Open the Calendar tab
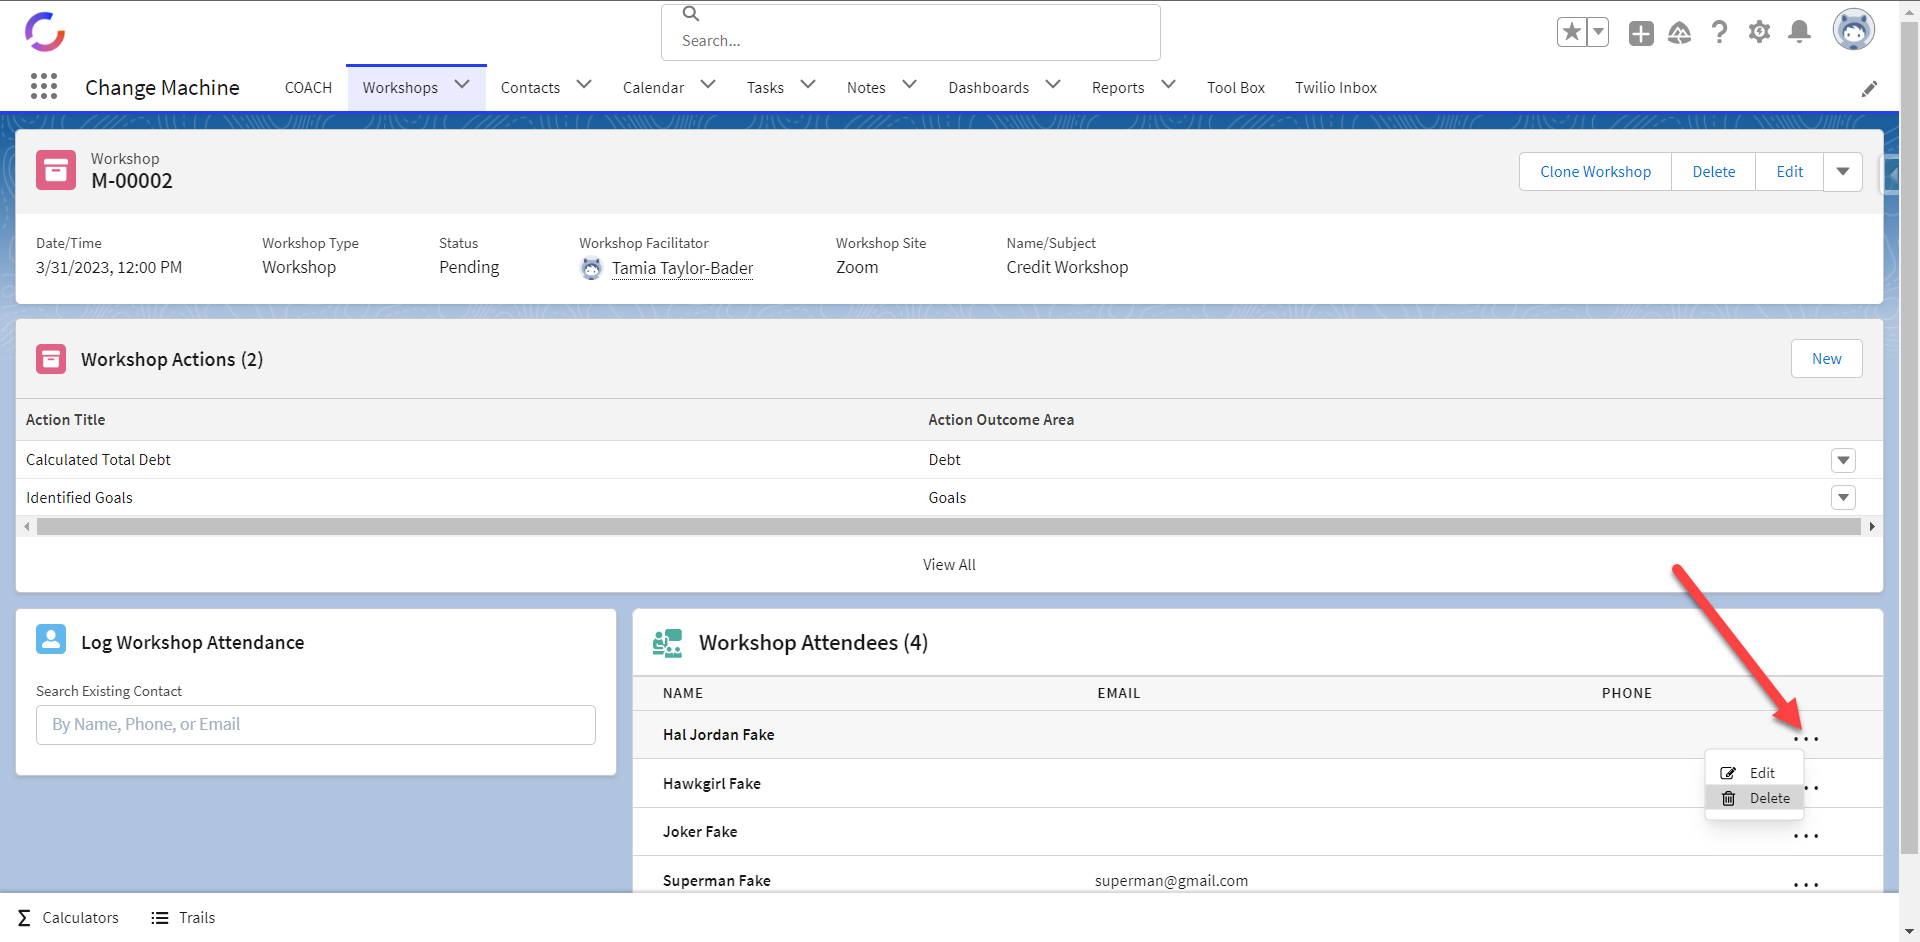The width and height of the screenshot is (1920, 942). coord(653,88)
